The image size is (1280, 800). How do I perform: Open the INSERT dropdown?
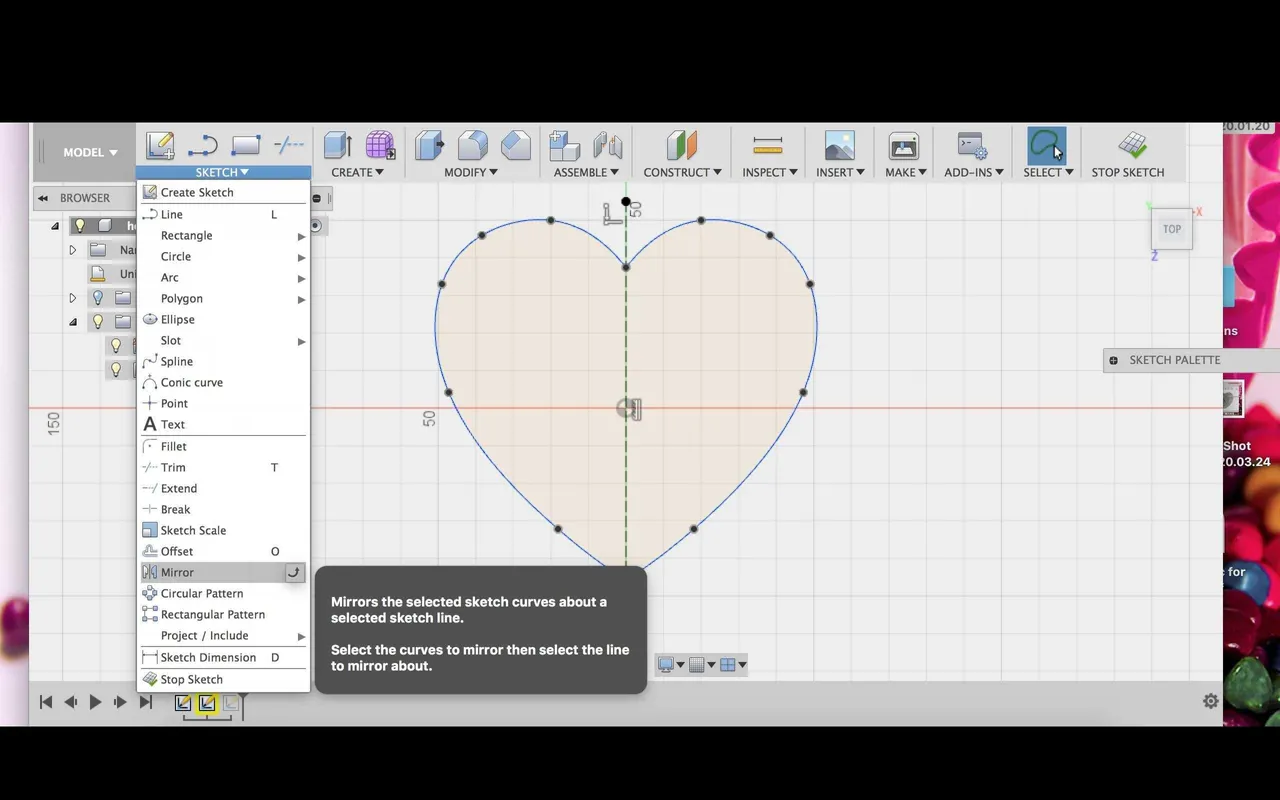click(840, 172)
